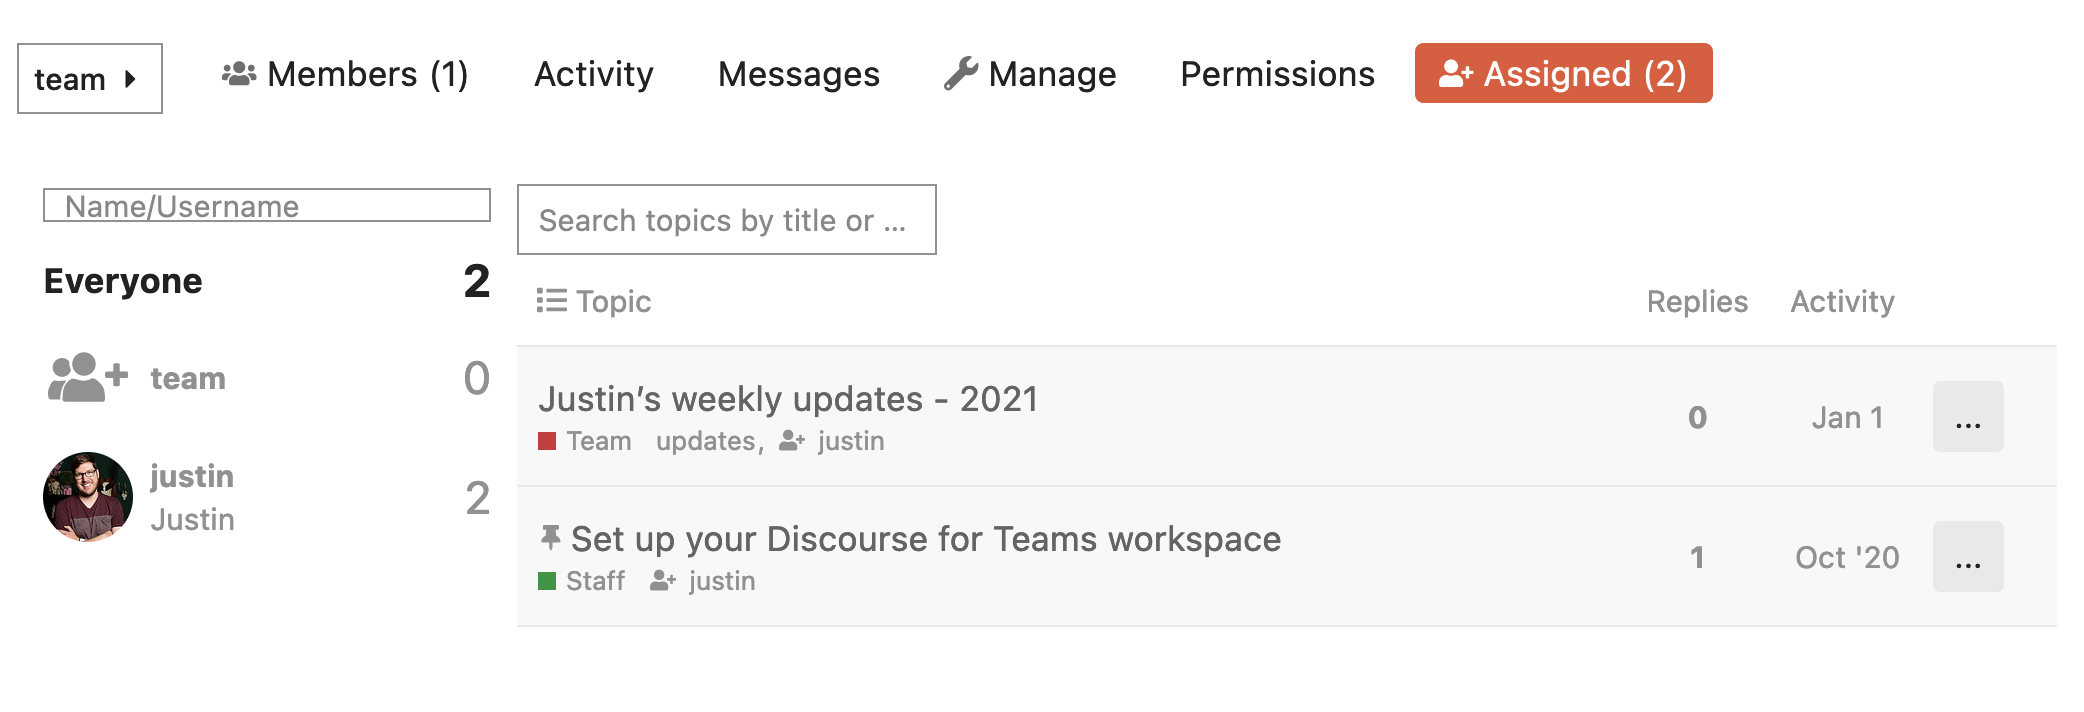Open Set up your Discourse for Teams workspace

(x=925, y=538)
